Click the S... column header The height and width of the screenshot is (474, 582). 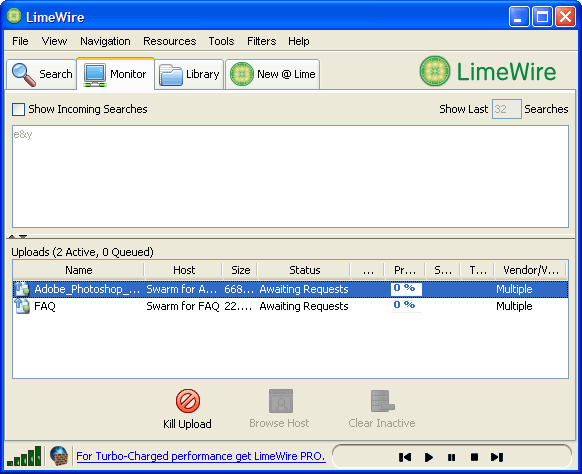tap(443, 270)
